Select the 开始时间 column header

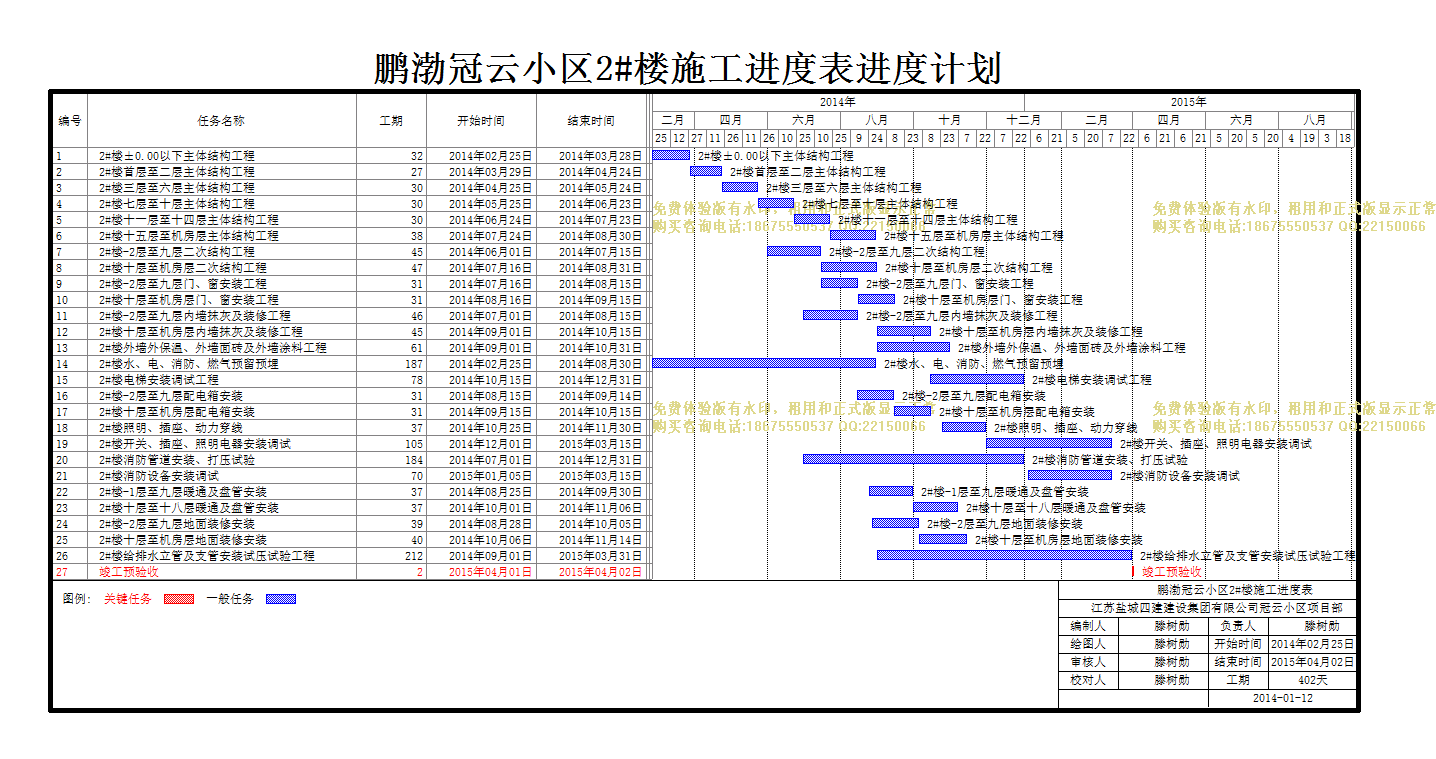tap(481, 121)
